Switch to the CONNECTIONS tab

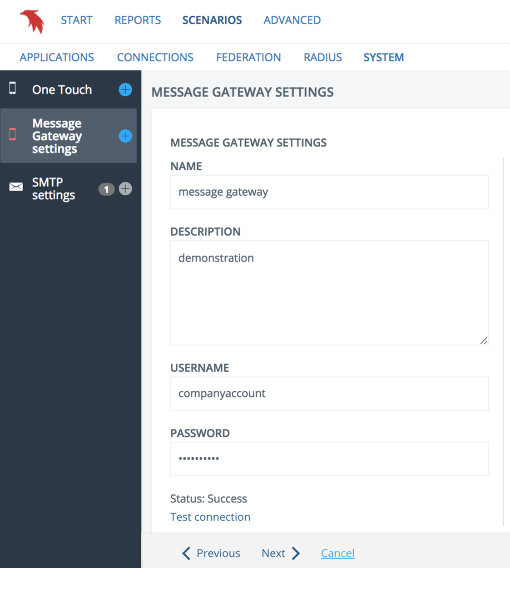[x=155, y=57]
